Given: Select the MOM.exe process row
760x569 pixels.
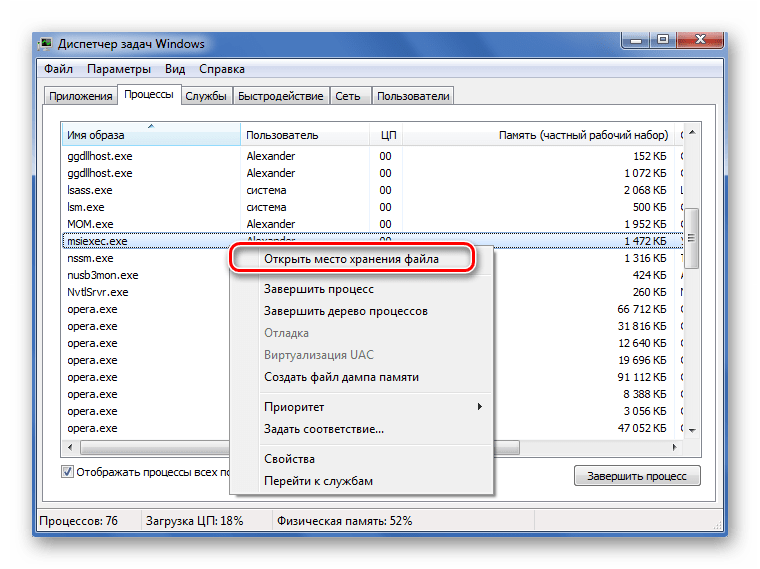Looking at the screenshot, I should (372, 224).
